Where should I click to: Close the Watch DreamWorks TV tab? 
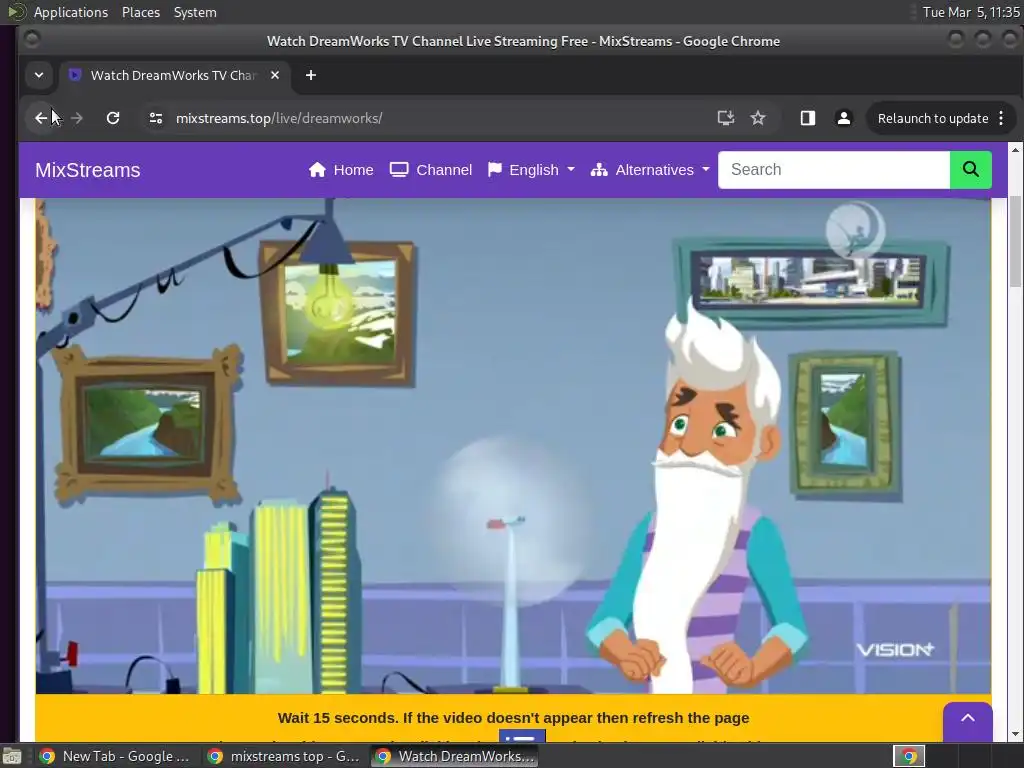pyautogui.click(x=275, y=75)
